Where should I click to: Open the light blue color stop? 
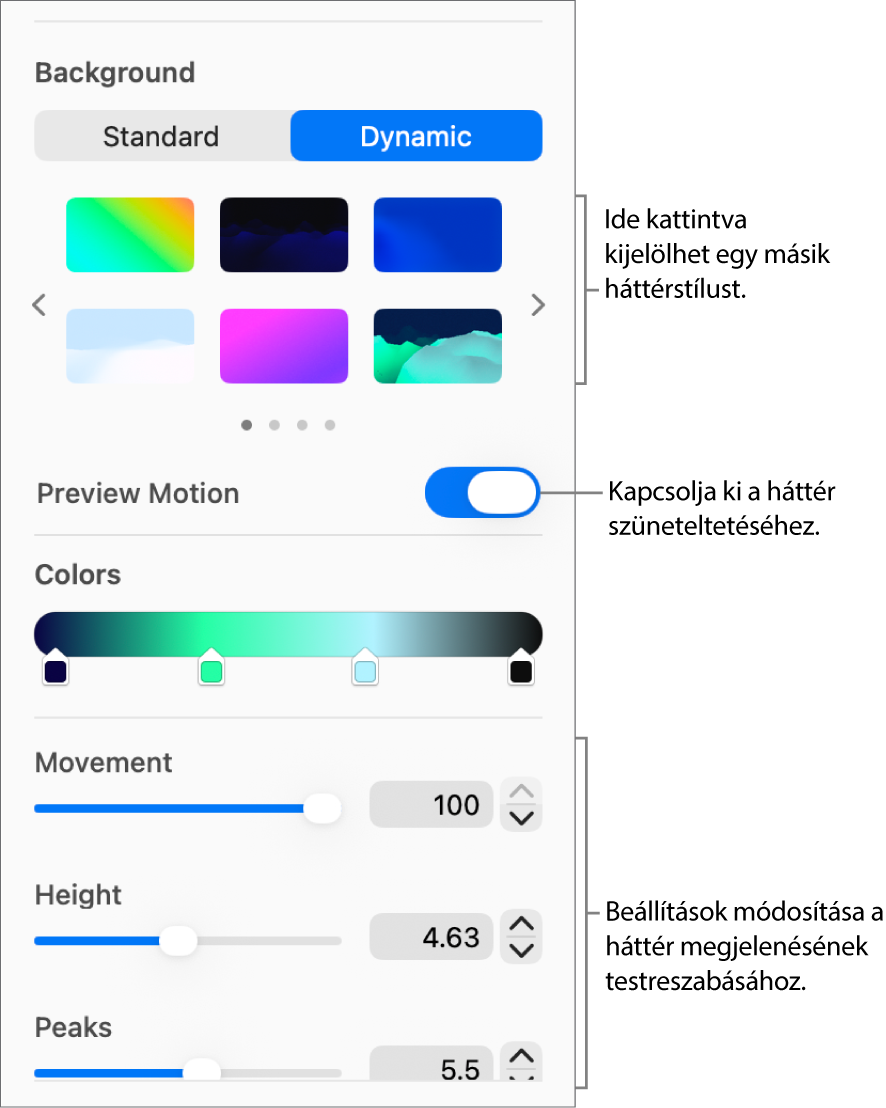pyautogui.click(x=365, y=667)
